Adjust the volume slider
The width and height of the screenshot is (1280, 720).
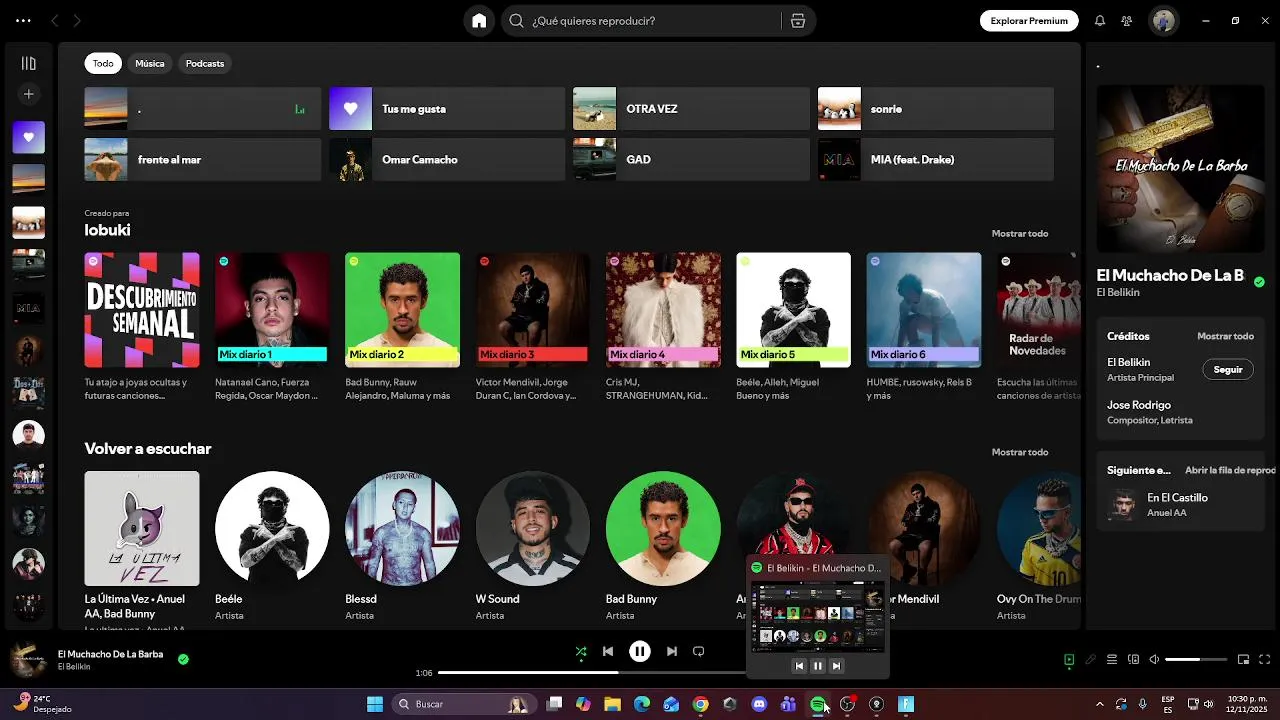[x=1196, y=660]
